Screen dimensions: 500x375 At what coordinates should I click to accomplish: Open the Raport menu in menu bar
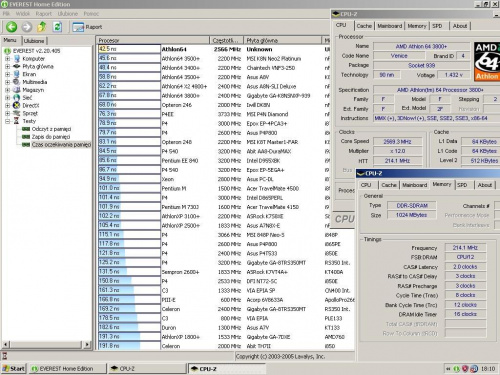(44, 14)
